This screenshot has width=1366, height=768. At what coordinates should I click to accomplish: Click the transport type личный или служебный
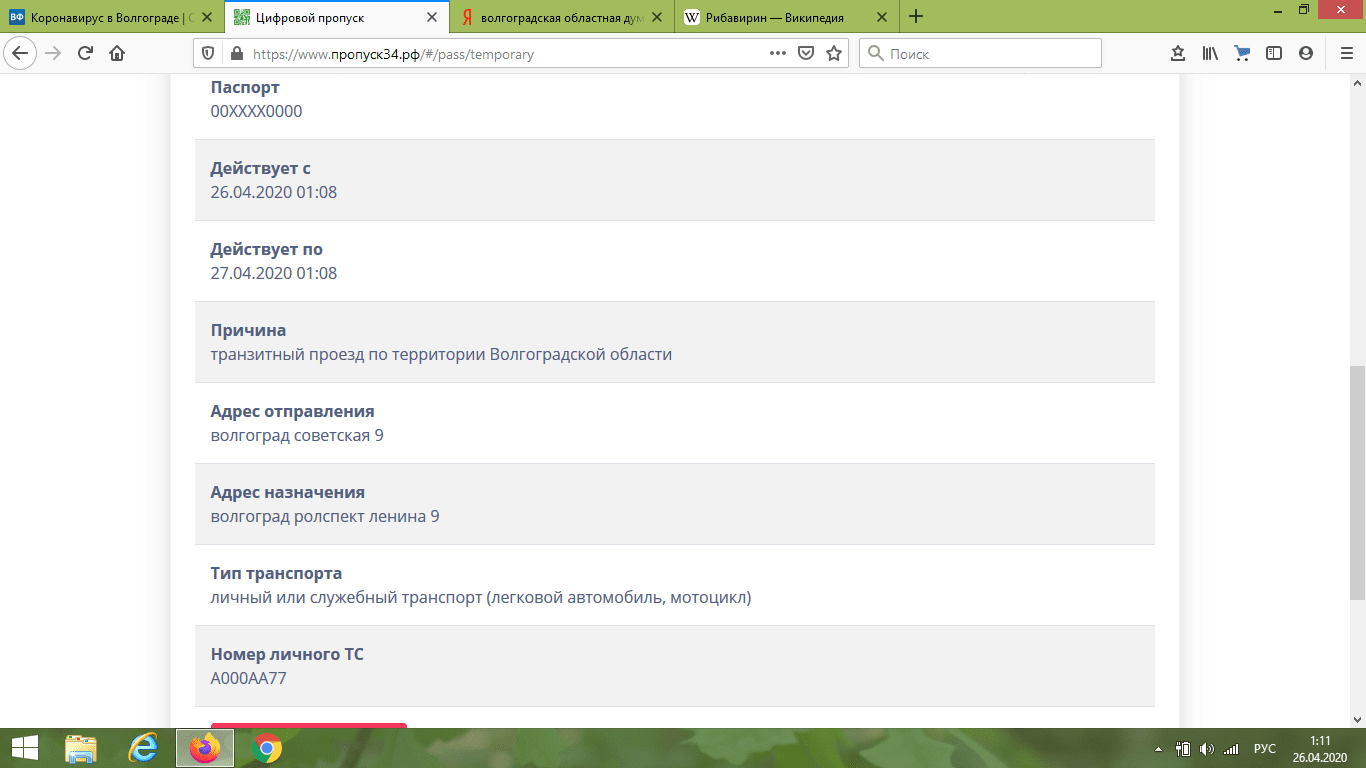(481, 598)
